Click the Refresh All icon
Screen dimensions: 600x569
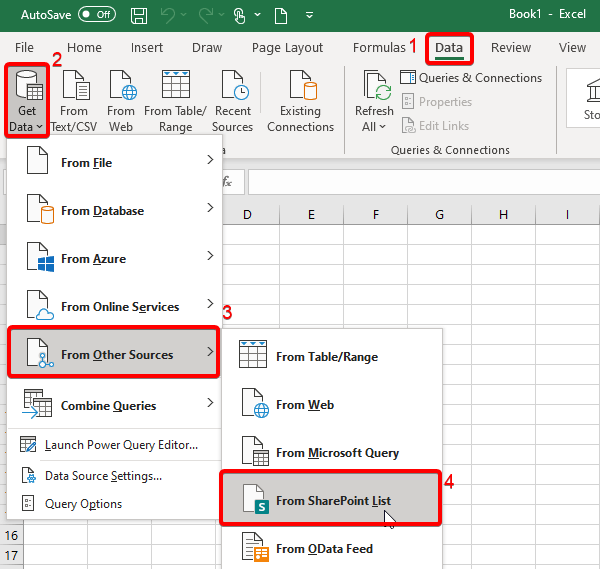click(376, 87)
